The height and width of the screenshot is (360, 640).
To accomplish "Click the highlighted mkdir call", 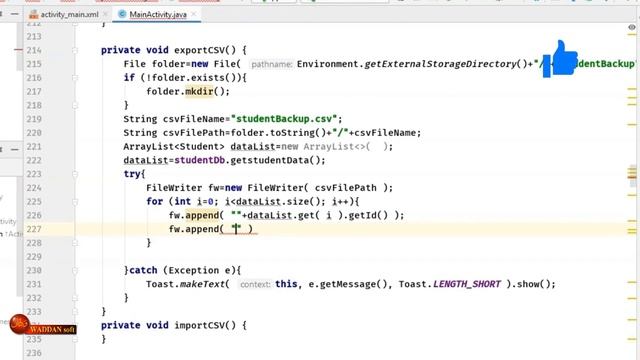I will 199,91.
